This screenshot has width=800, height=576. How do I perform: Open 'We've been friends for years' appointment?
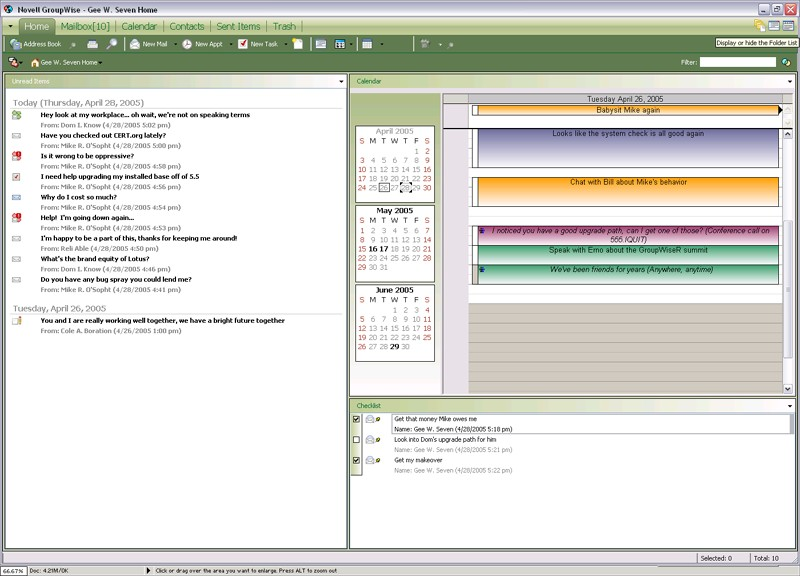(628, 274)
